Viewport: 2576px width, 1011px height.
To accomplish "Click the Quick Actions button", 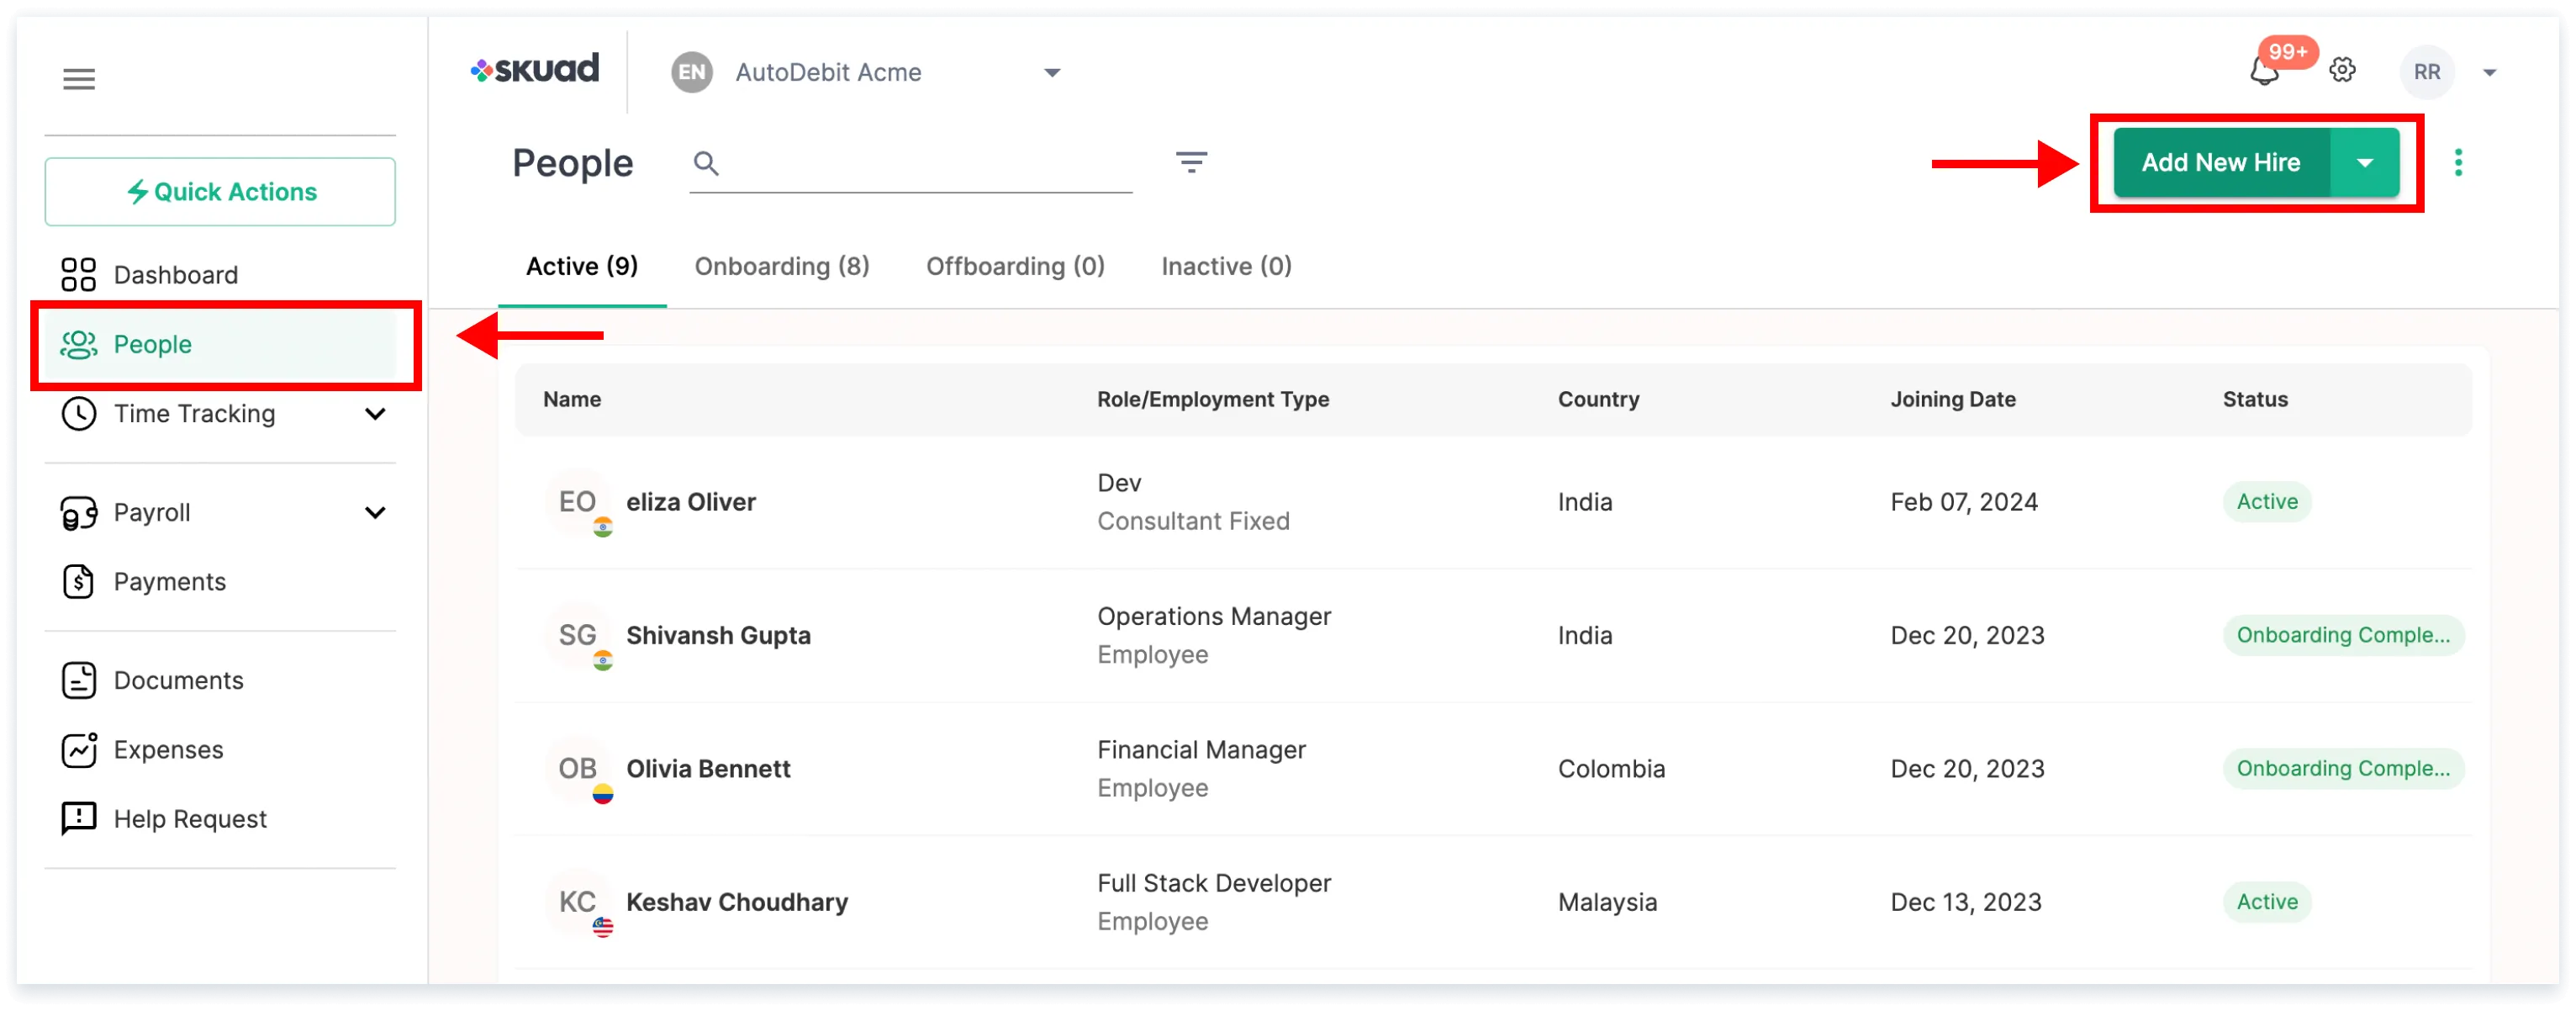I will coord(220,192).
